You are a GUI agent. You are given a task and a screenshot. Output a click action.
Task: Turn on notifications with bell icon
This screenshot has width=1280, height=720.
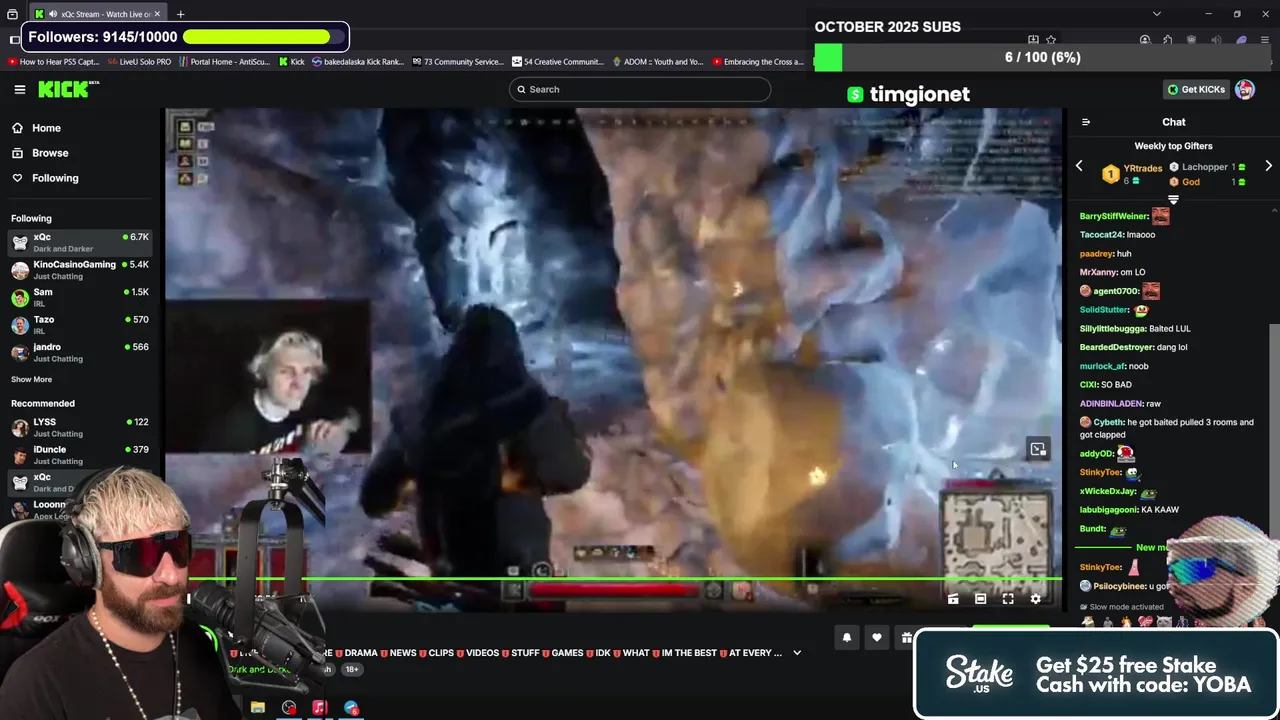click(x=847, y=638)
